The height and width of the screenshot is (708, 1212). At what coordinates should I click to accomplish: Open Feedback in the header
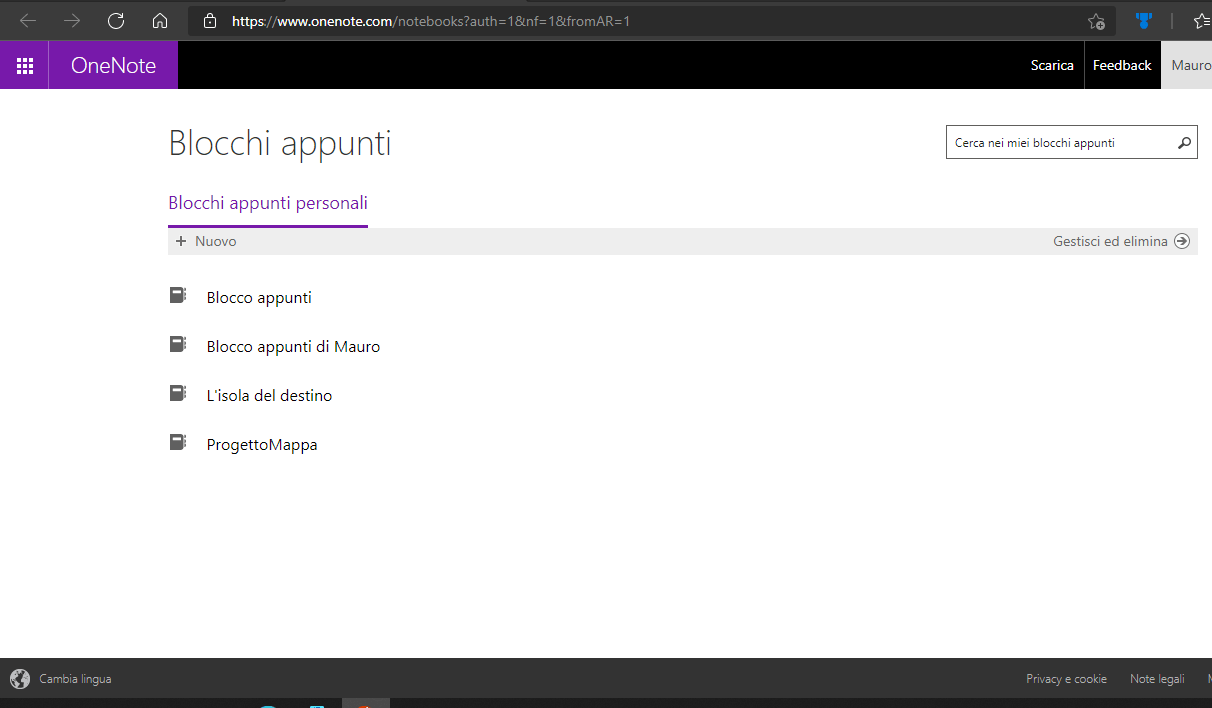(1122, 65)
